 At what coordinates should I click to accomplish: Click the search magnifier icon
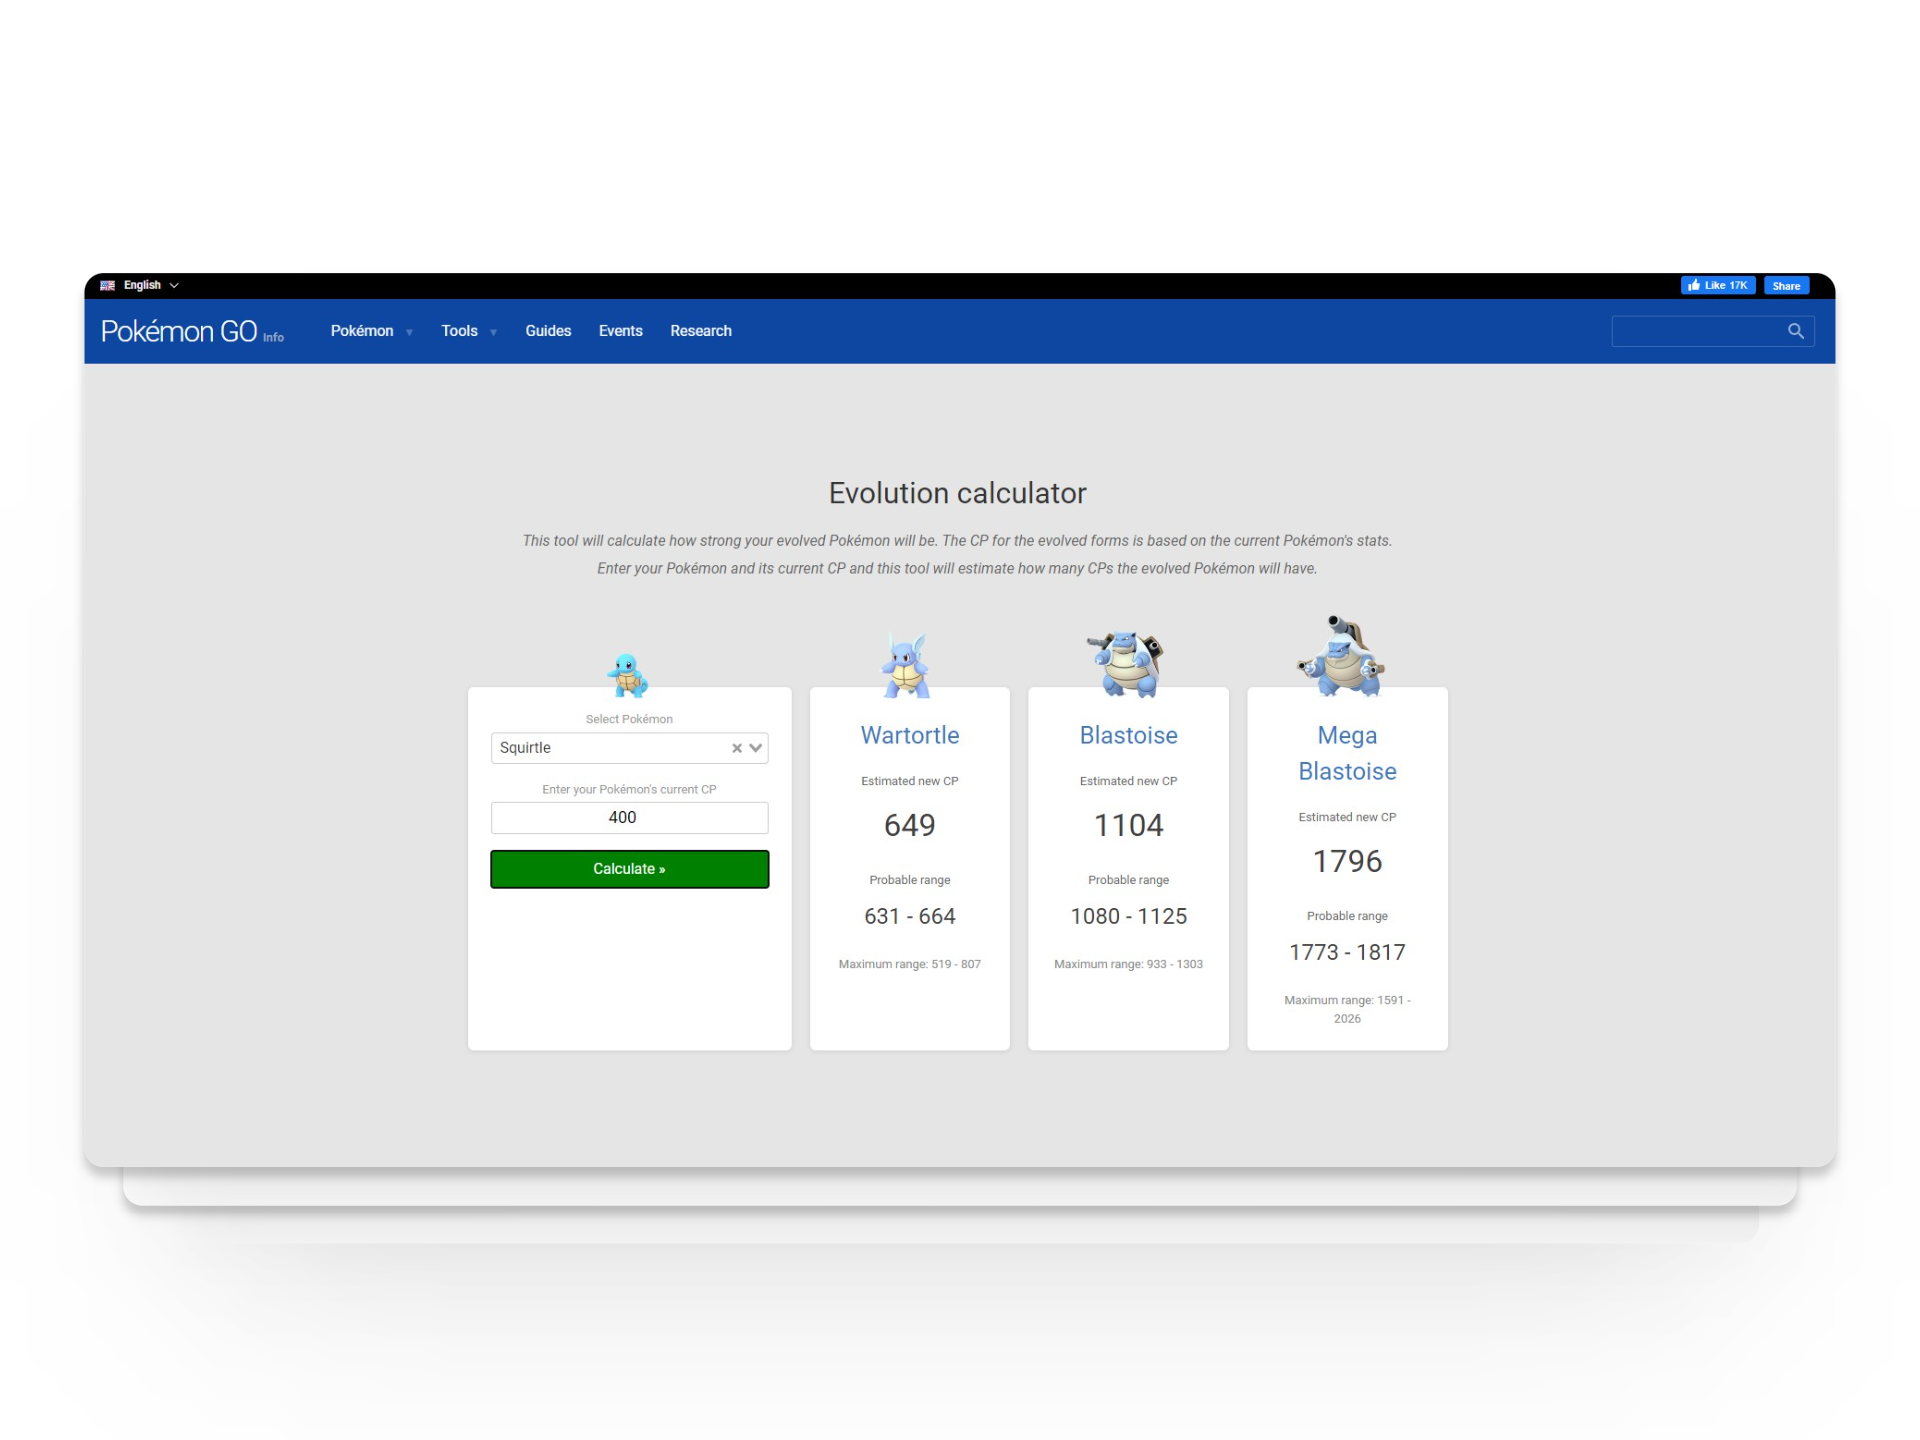coord(1795,331)
